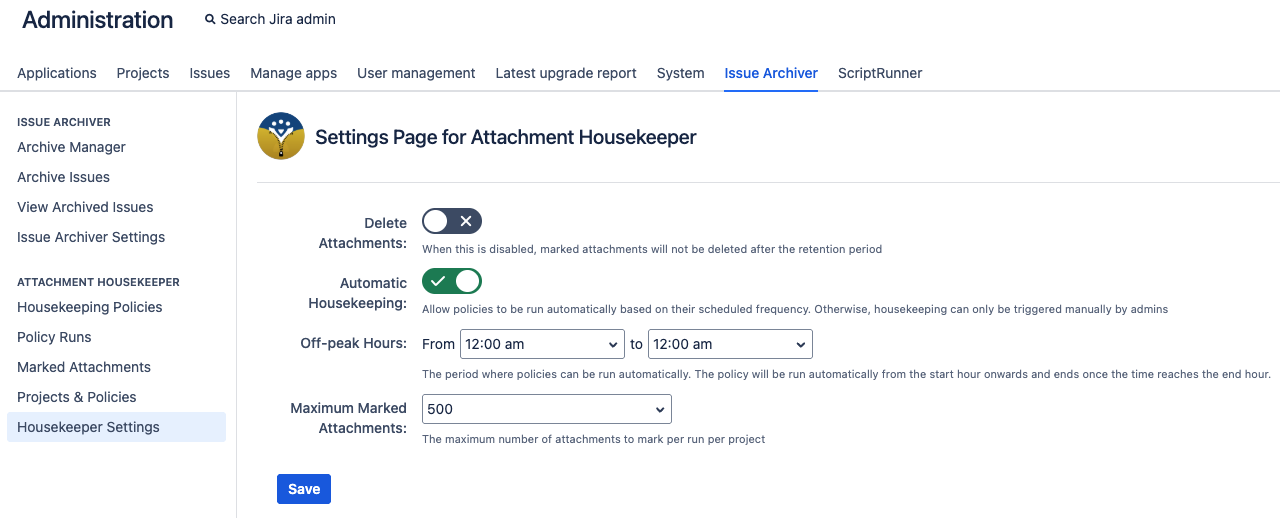Screen dimensions: 1280x518
Task: Open Marked Attachments in sidebar
Action: (84, 367)
